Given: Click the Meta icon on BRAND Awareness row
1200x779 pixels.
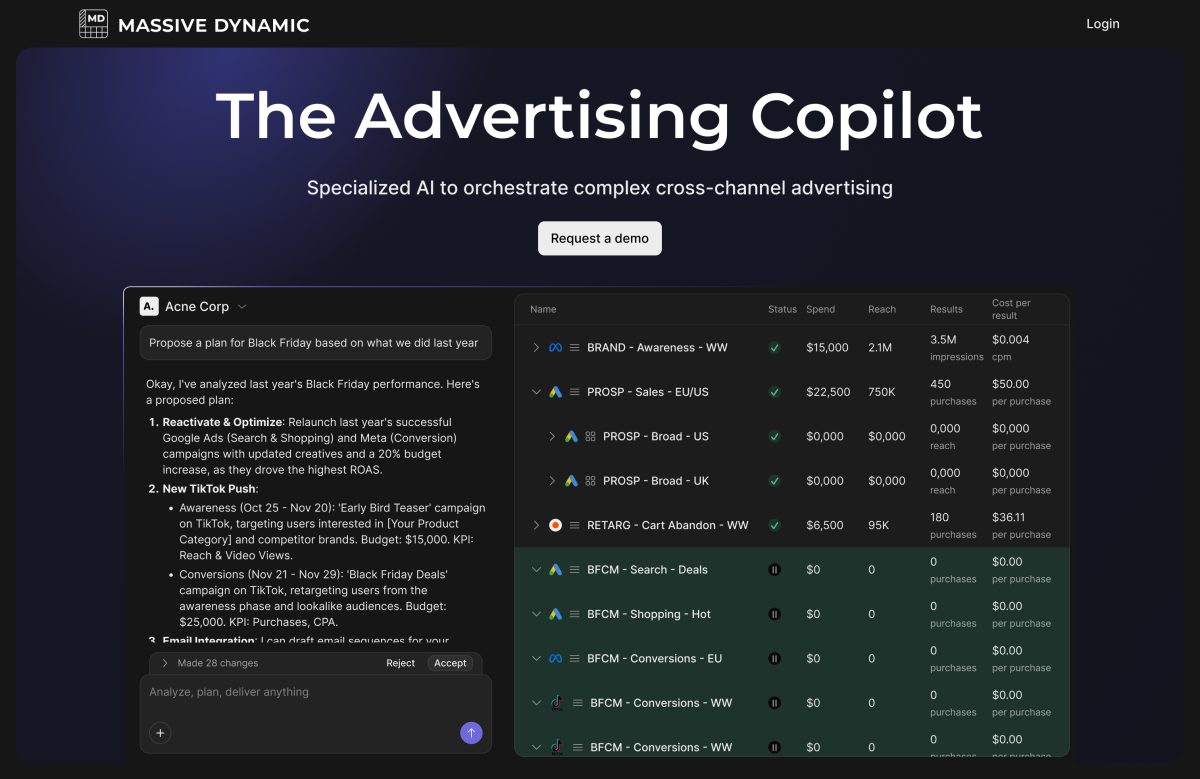Looking at the screenshot, I should point(555,348).
